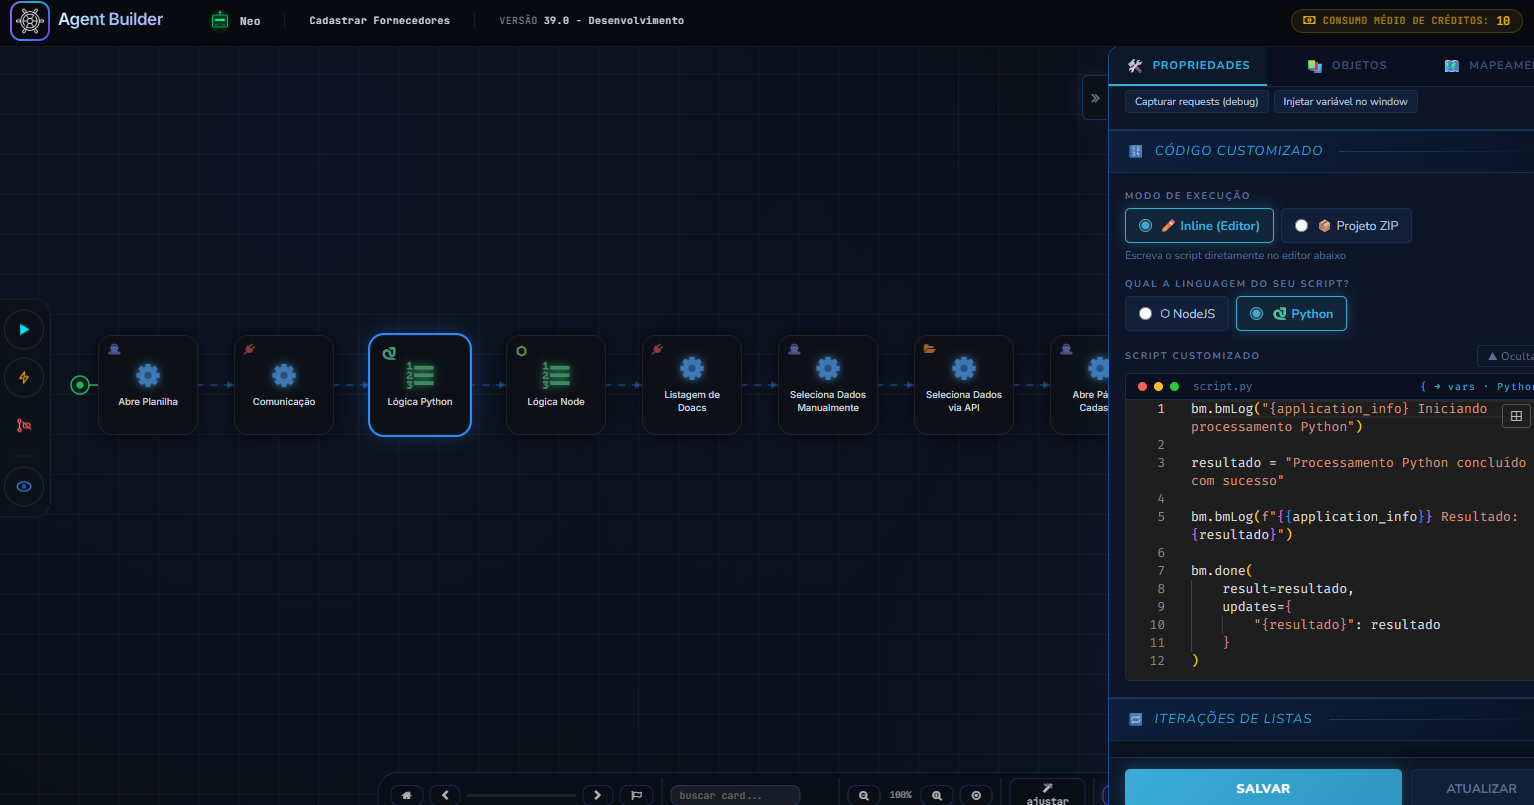
Task: Click the zoom in magnifier icon
Action: click(x=937, y=795)
